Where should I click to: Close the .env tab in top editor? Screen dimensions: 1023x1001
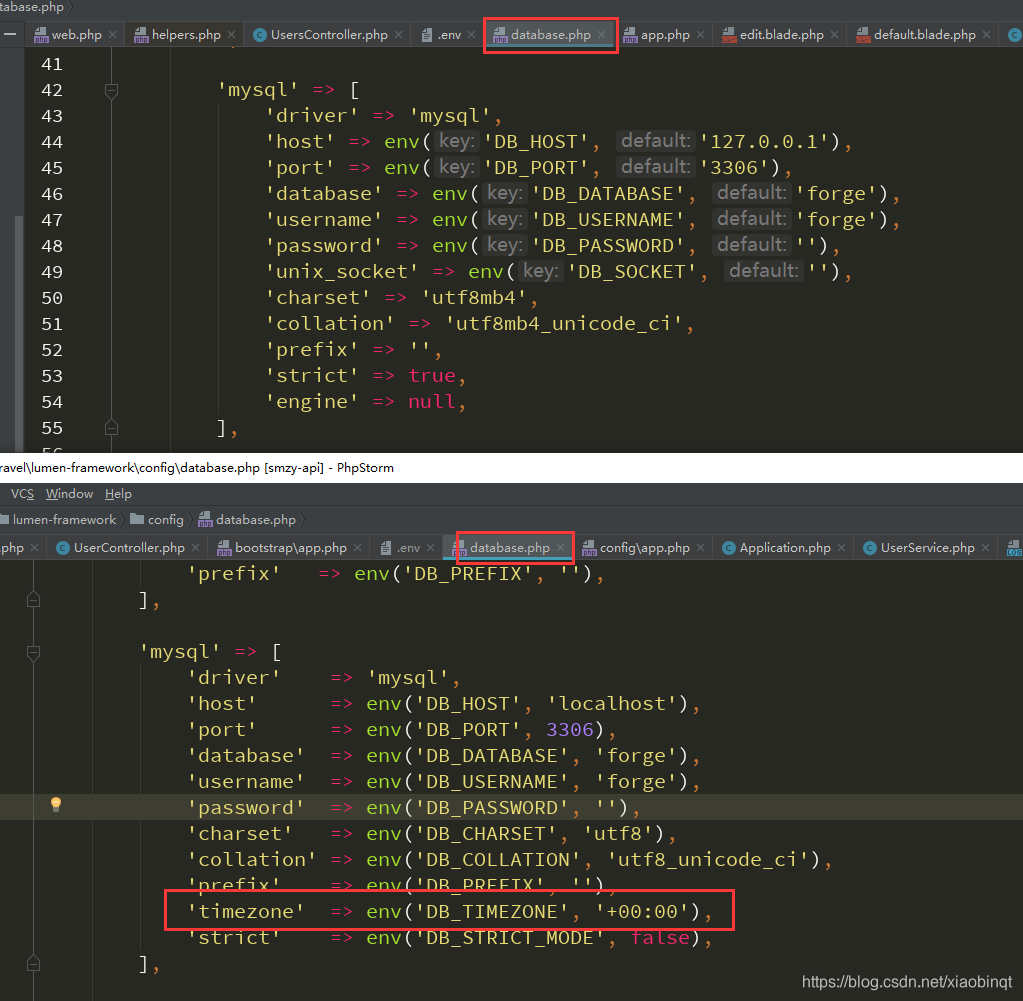tap(472, 35)
